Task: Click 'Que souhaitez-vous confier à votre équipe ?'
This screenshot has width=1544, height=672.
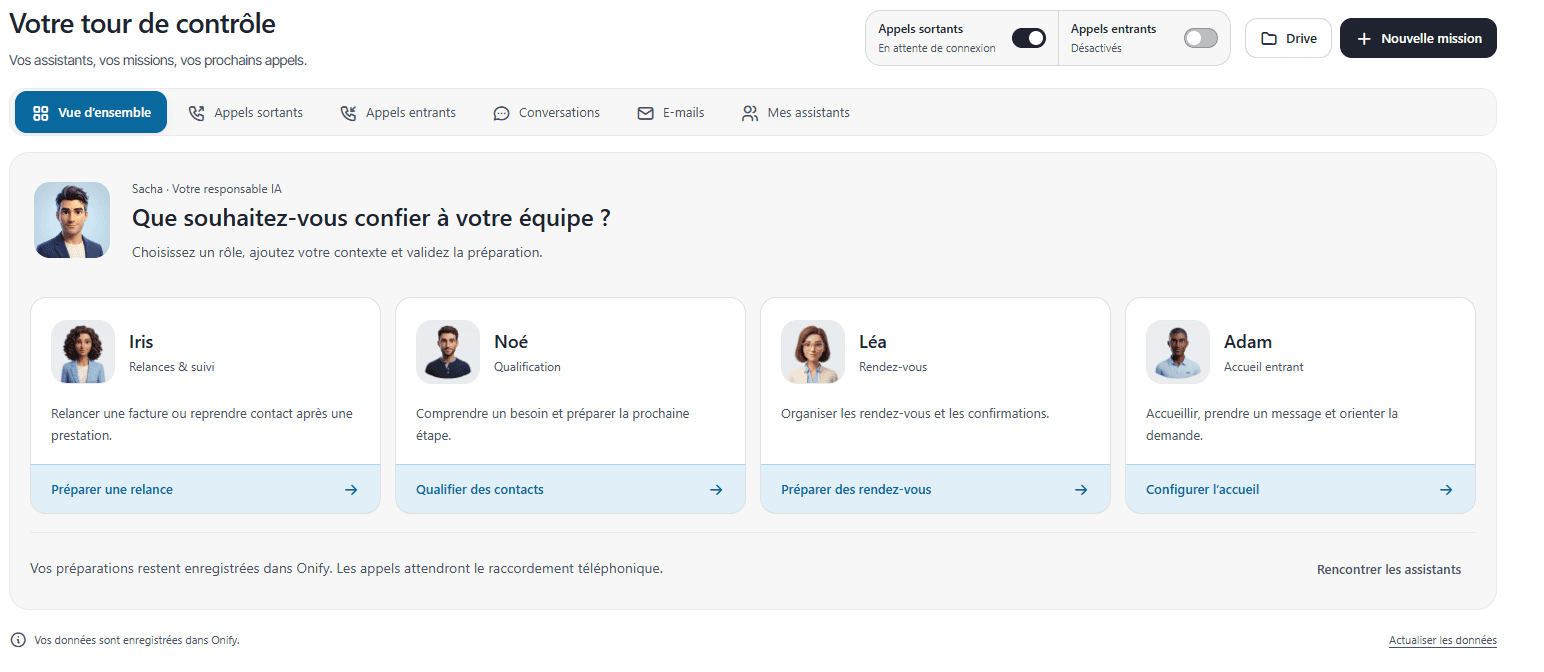Action: [x=371, y=218]
